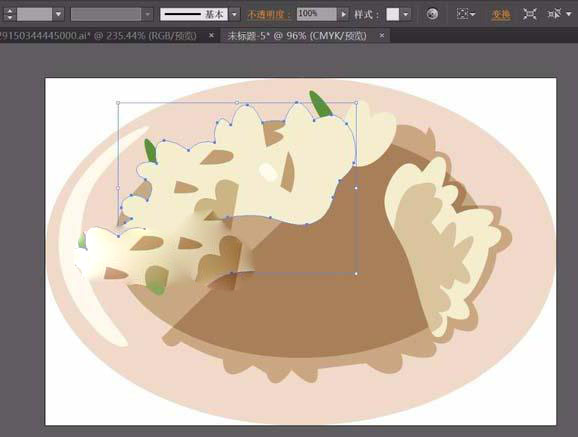Switch to the 未标题-5 CMYK document tab
This screenshot has height=437, width=578.
[297, 36]
